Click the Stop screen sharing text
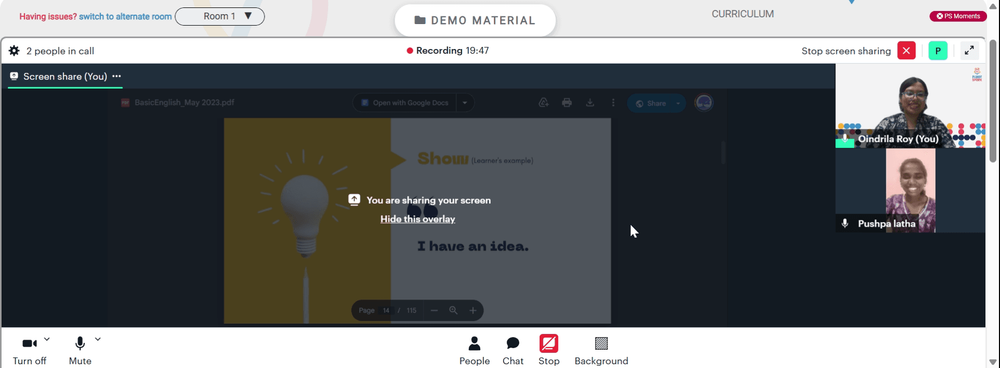 [846, 51]
